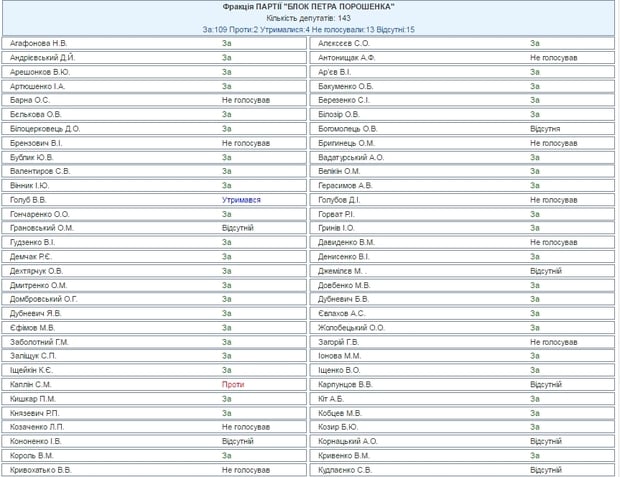This screenshot has width=620, height=477.
Task: Select the "Відсутня" status for Богомолець О.В.
Action: coord(548,129)
